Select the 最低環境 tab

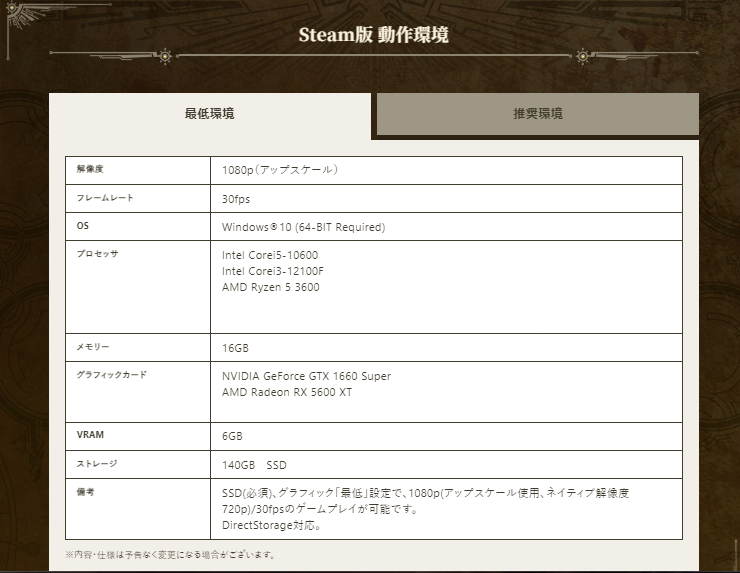tap(210, 114)
